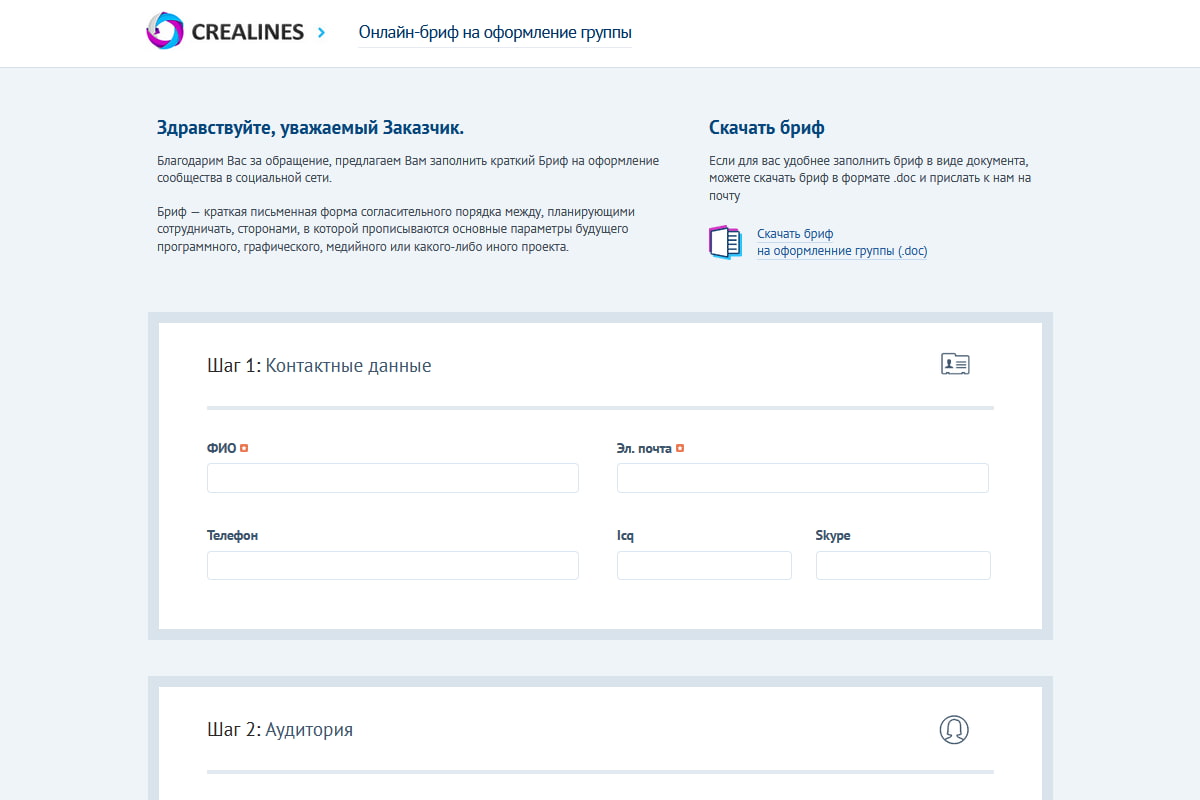Focus the ФИО input field

(x=392, y=478)
